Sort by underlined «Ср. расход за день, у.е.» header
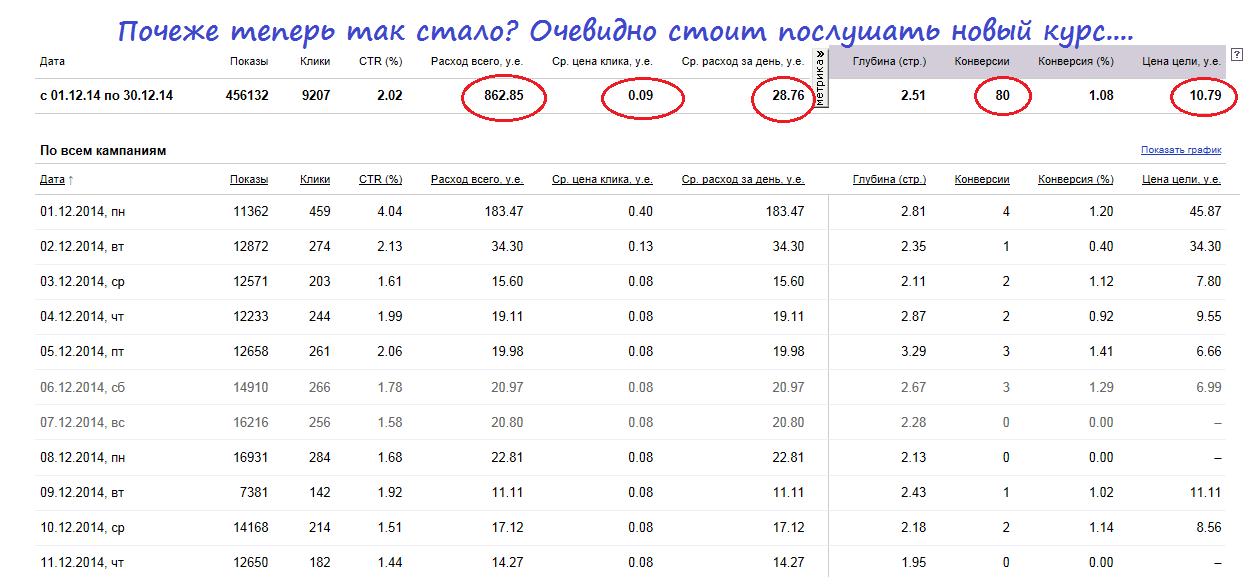Image resolution: width=1255 pixels, height=577 pixels. (742, 180)
